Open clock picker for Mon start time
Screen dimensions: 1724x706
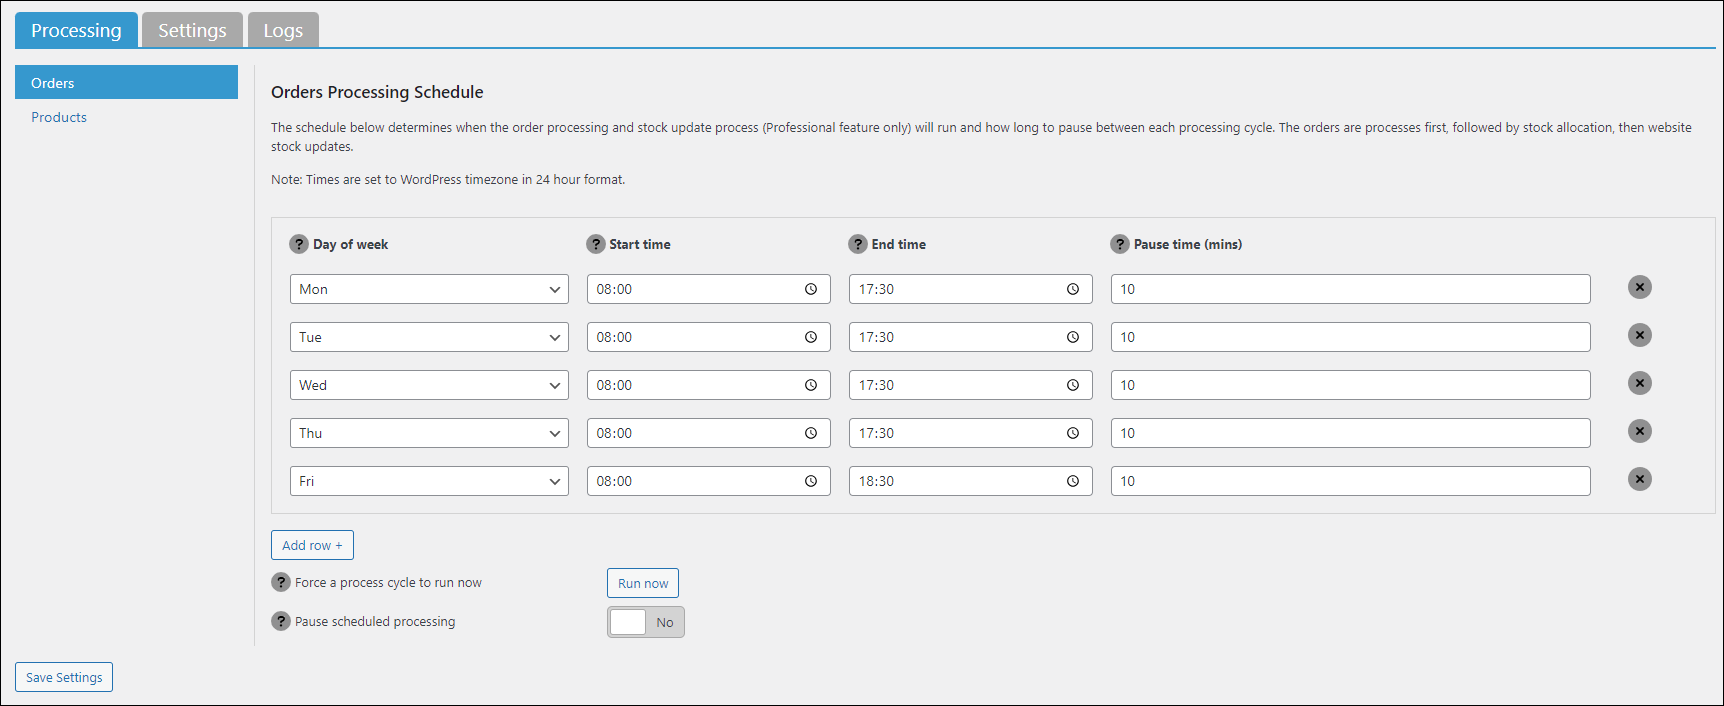pyautogui.click(x=811, y=289)
